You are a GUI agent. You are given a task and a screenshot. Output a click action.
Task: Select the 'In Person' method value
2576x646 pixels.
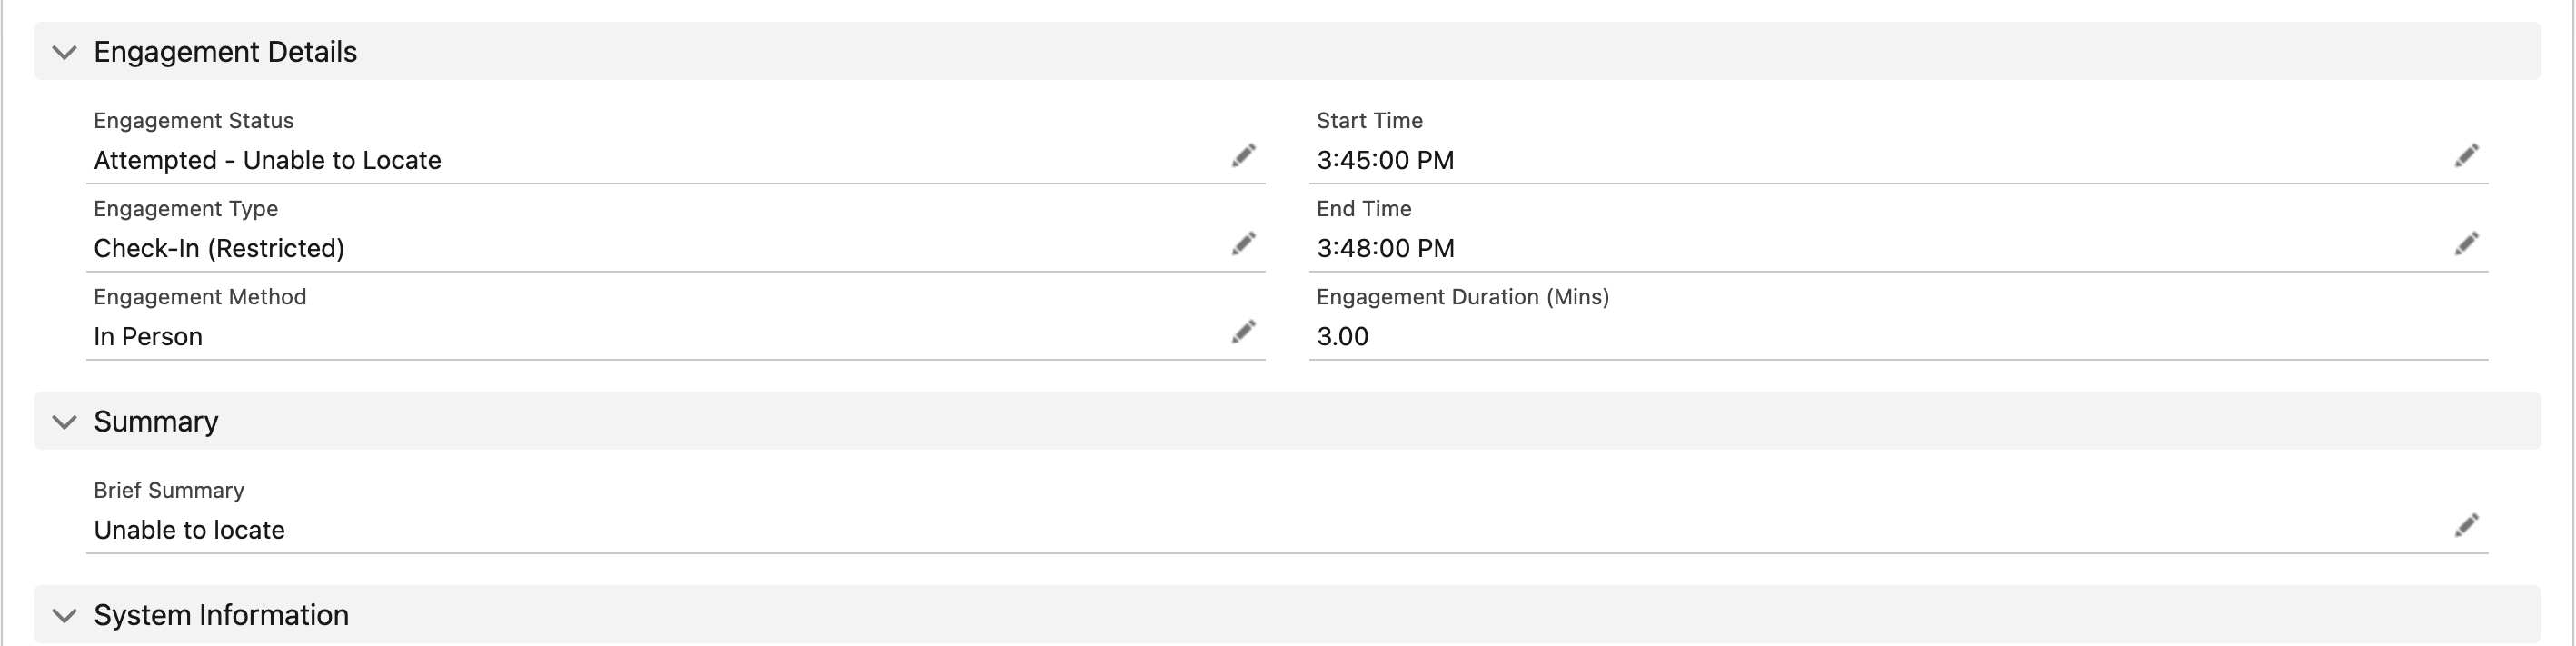point(148,336)
